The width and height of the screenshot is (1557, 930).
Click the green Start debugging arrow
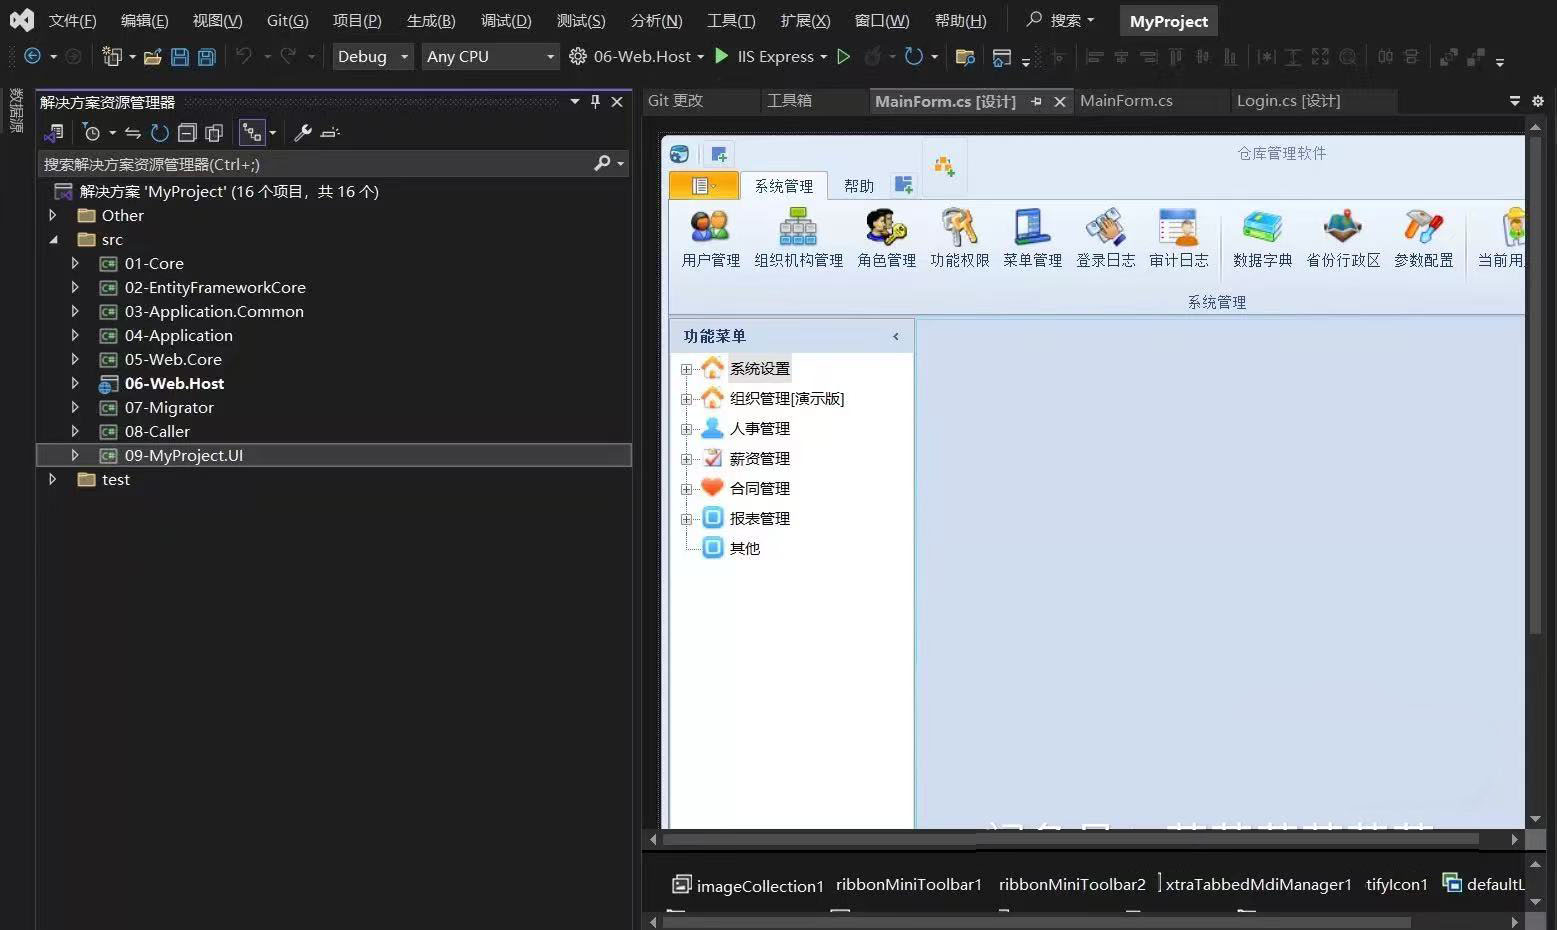[x=722, y=56]
